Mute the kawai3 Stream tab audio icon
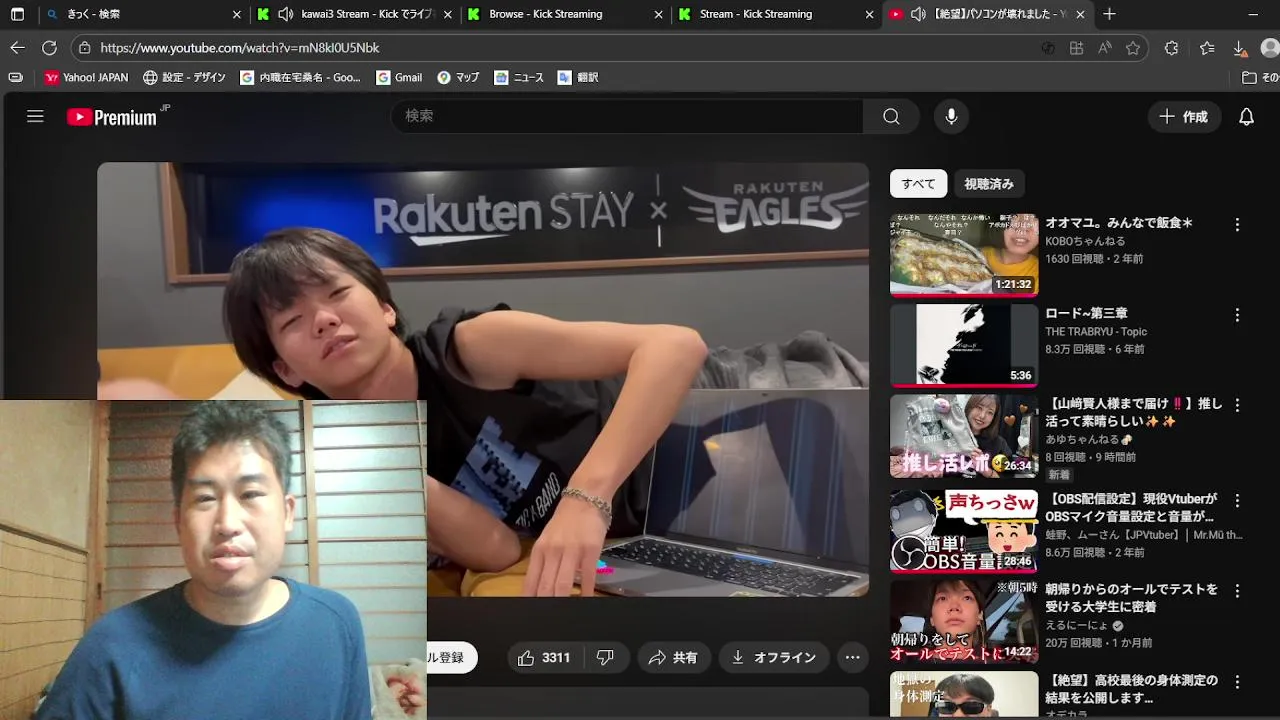 (x=285, y=14)
